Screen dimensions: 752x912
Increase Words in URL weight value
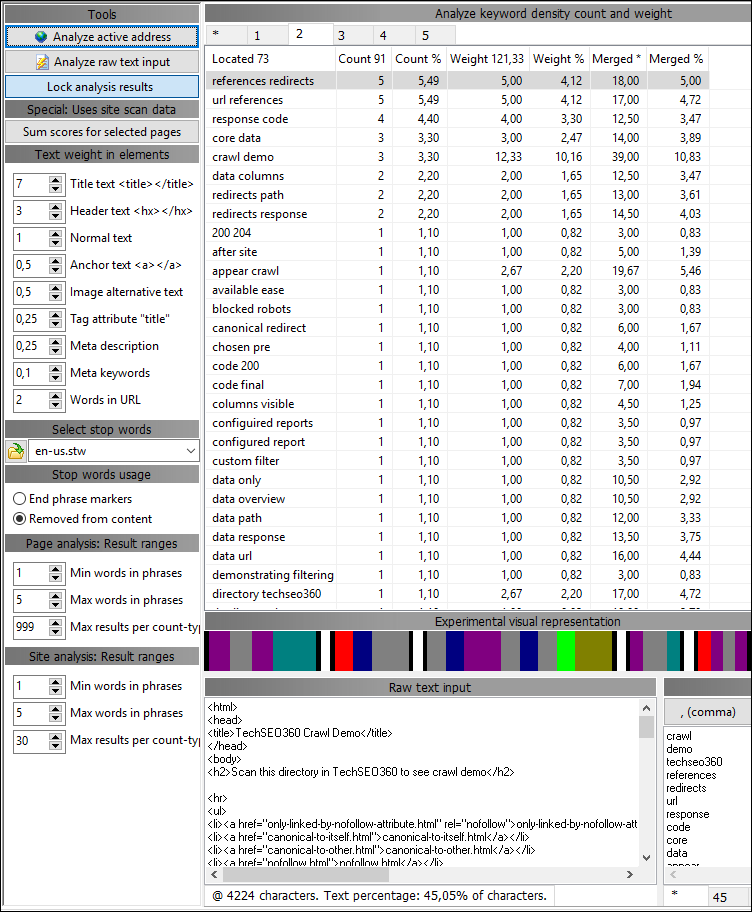[55, 396]
